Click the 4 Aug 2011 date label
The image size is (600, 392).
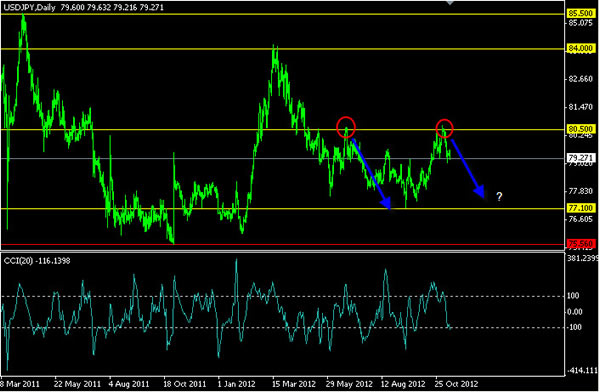click(x=129, y=384)
